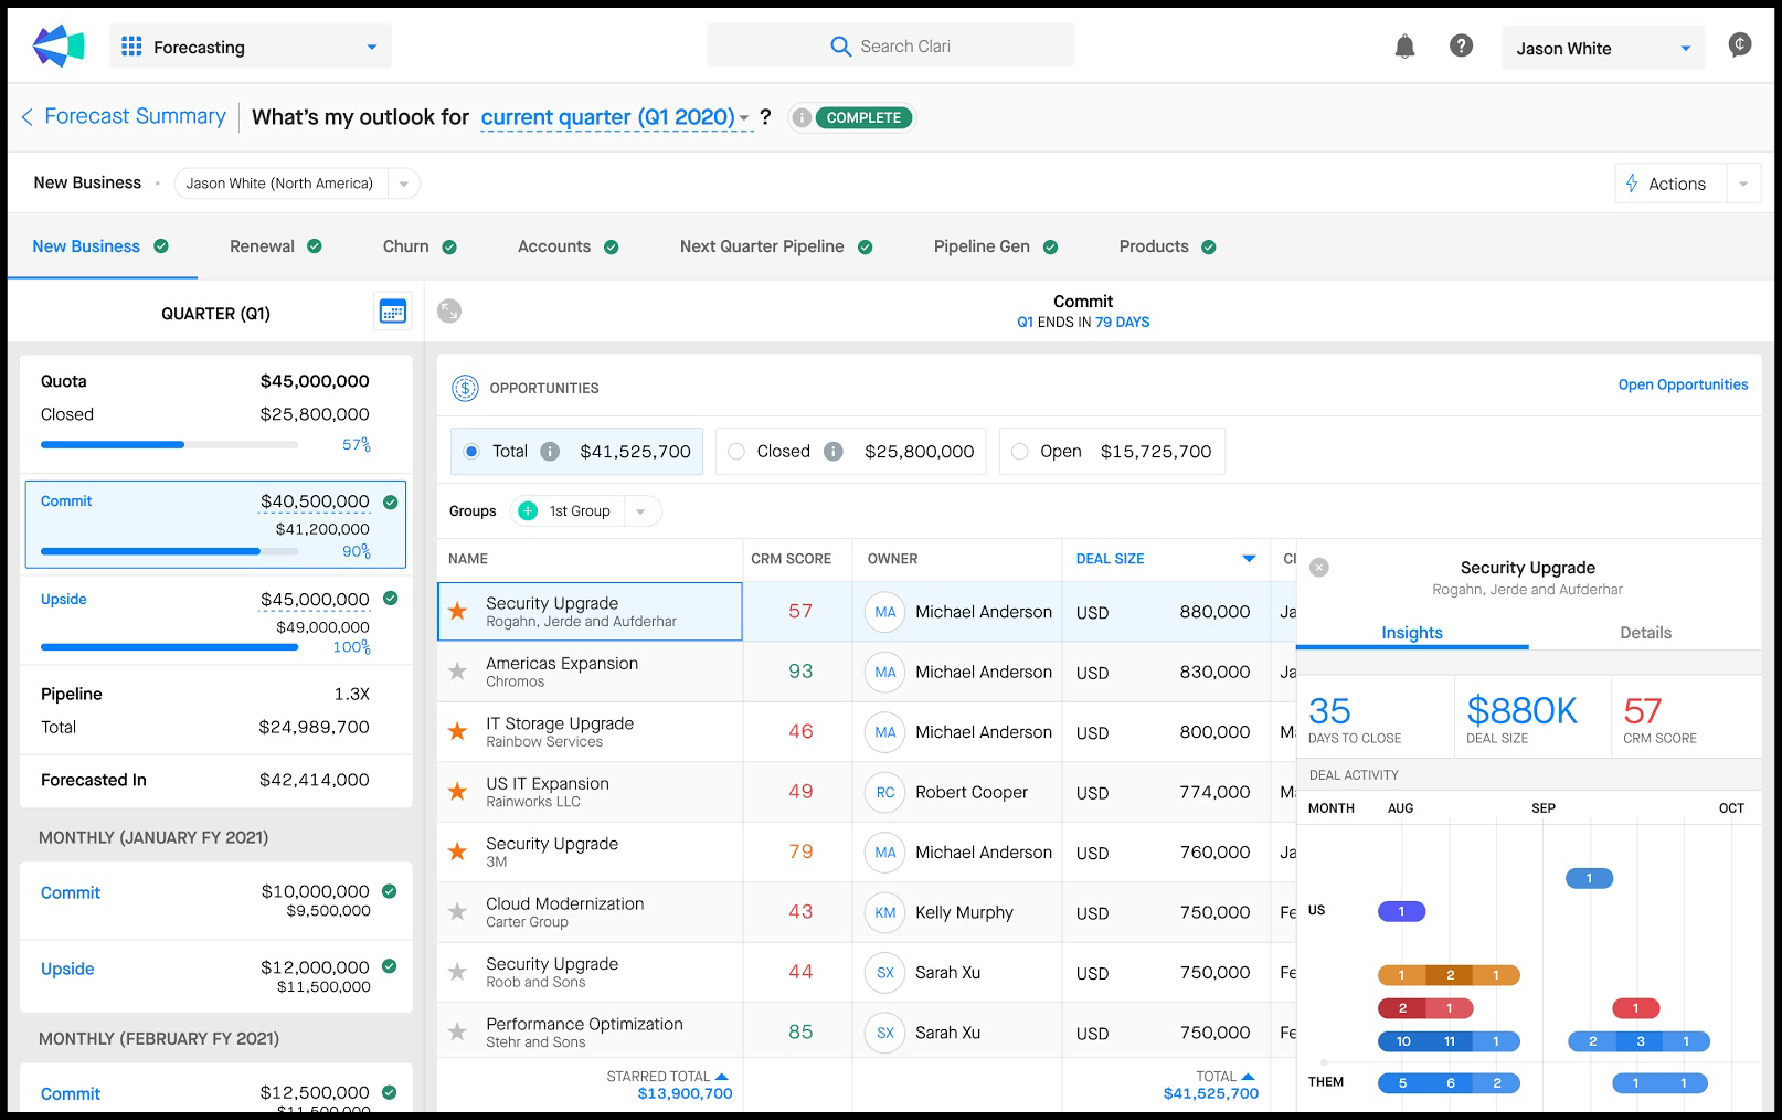Select the Closed opportunities radio button

737,452
